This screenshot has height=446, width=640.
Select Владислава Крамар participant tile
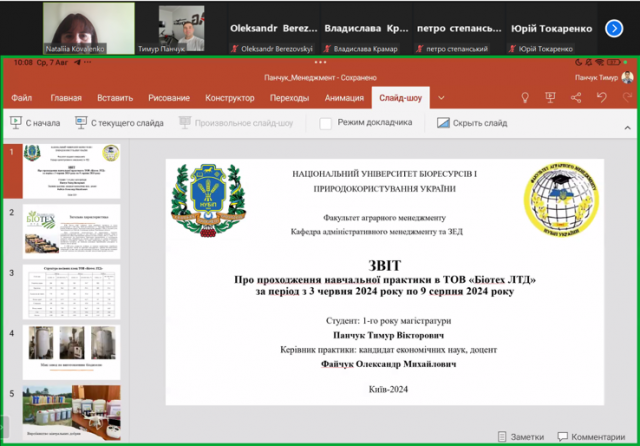point(367,29)
